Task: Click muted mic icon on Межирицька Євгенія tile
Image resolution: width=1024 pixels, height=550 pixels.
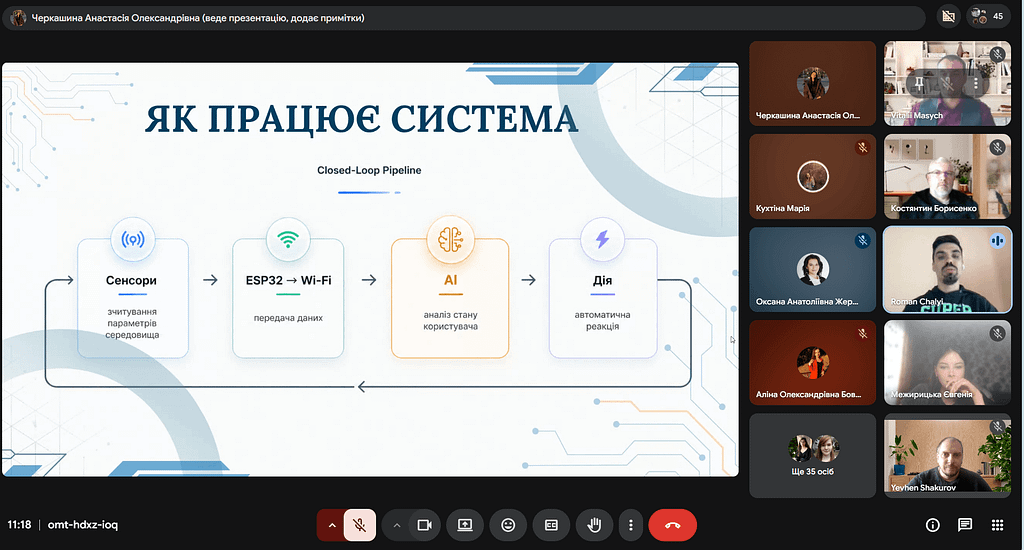Action: click(x=997, y=334)
